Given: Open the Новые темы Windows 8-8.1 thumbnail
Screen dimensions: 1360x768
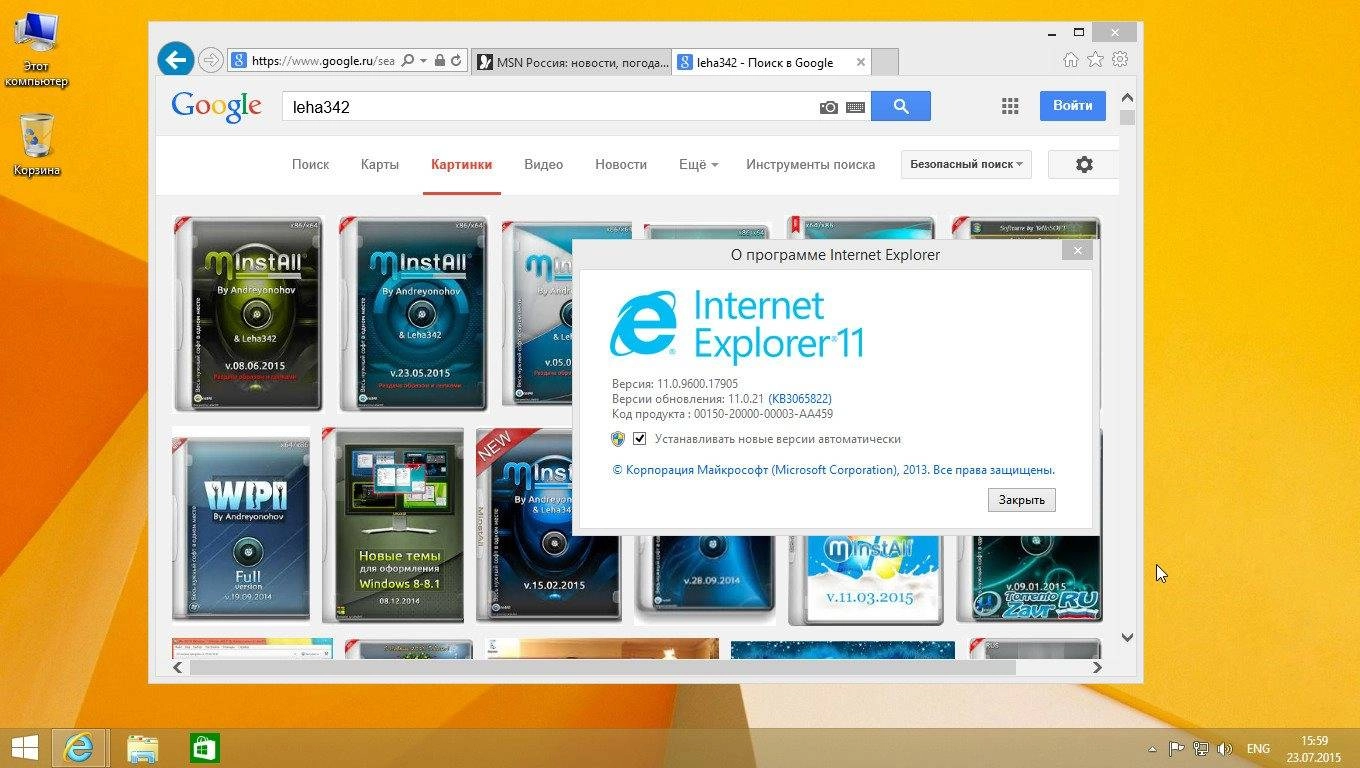Looking at the screenshot, I should [393, 525].
